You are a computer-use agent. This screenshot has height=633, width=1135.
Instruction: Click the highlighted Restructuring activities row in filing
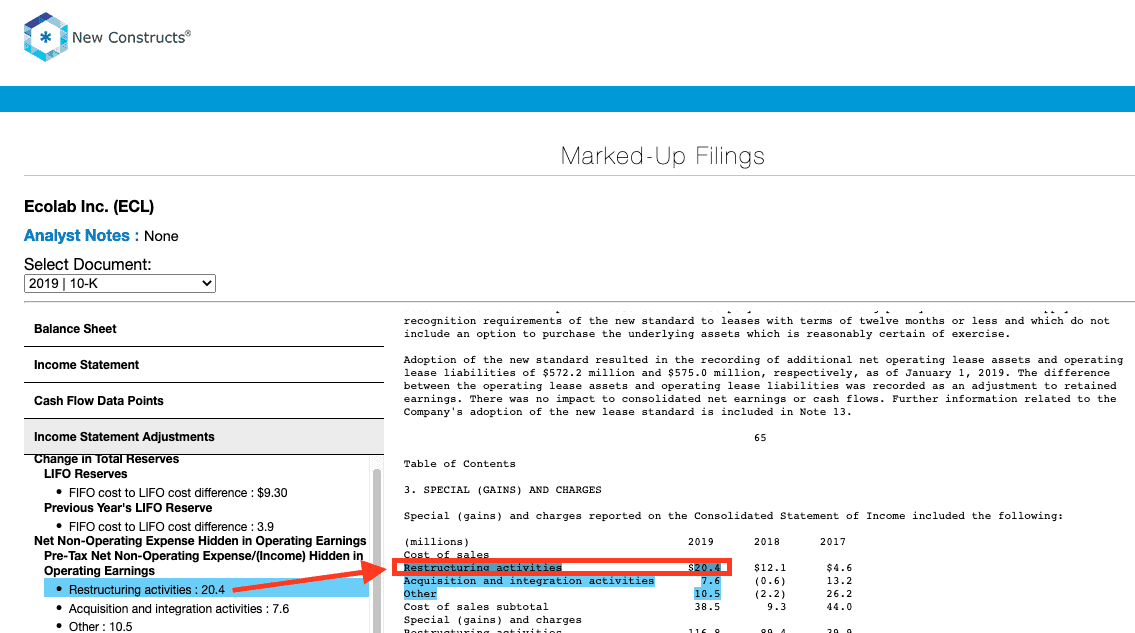click(562, 568)
